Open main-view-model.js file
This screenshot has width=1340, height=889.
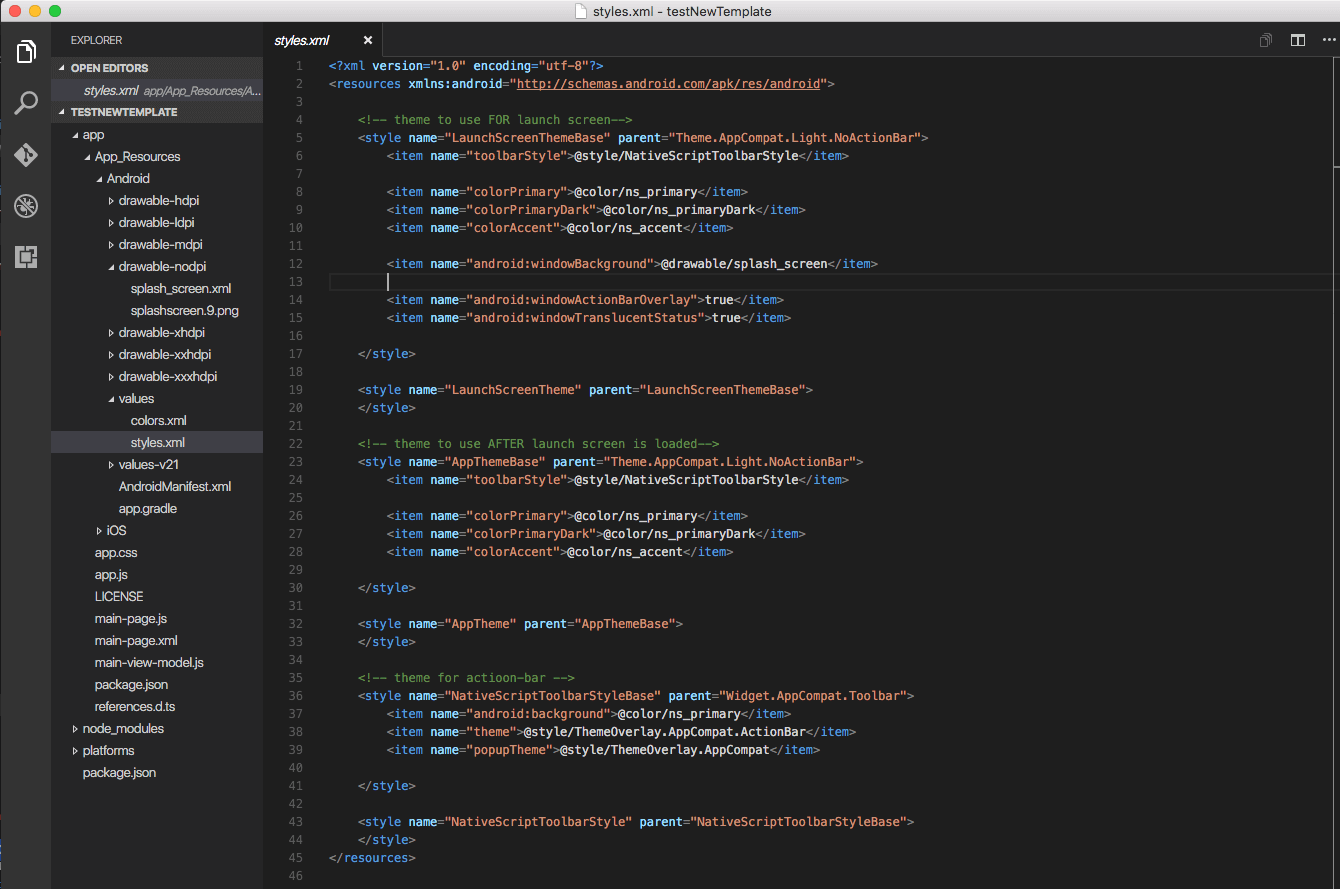point(149,662)
